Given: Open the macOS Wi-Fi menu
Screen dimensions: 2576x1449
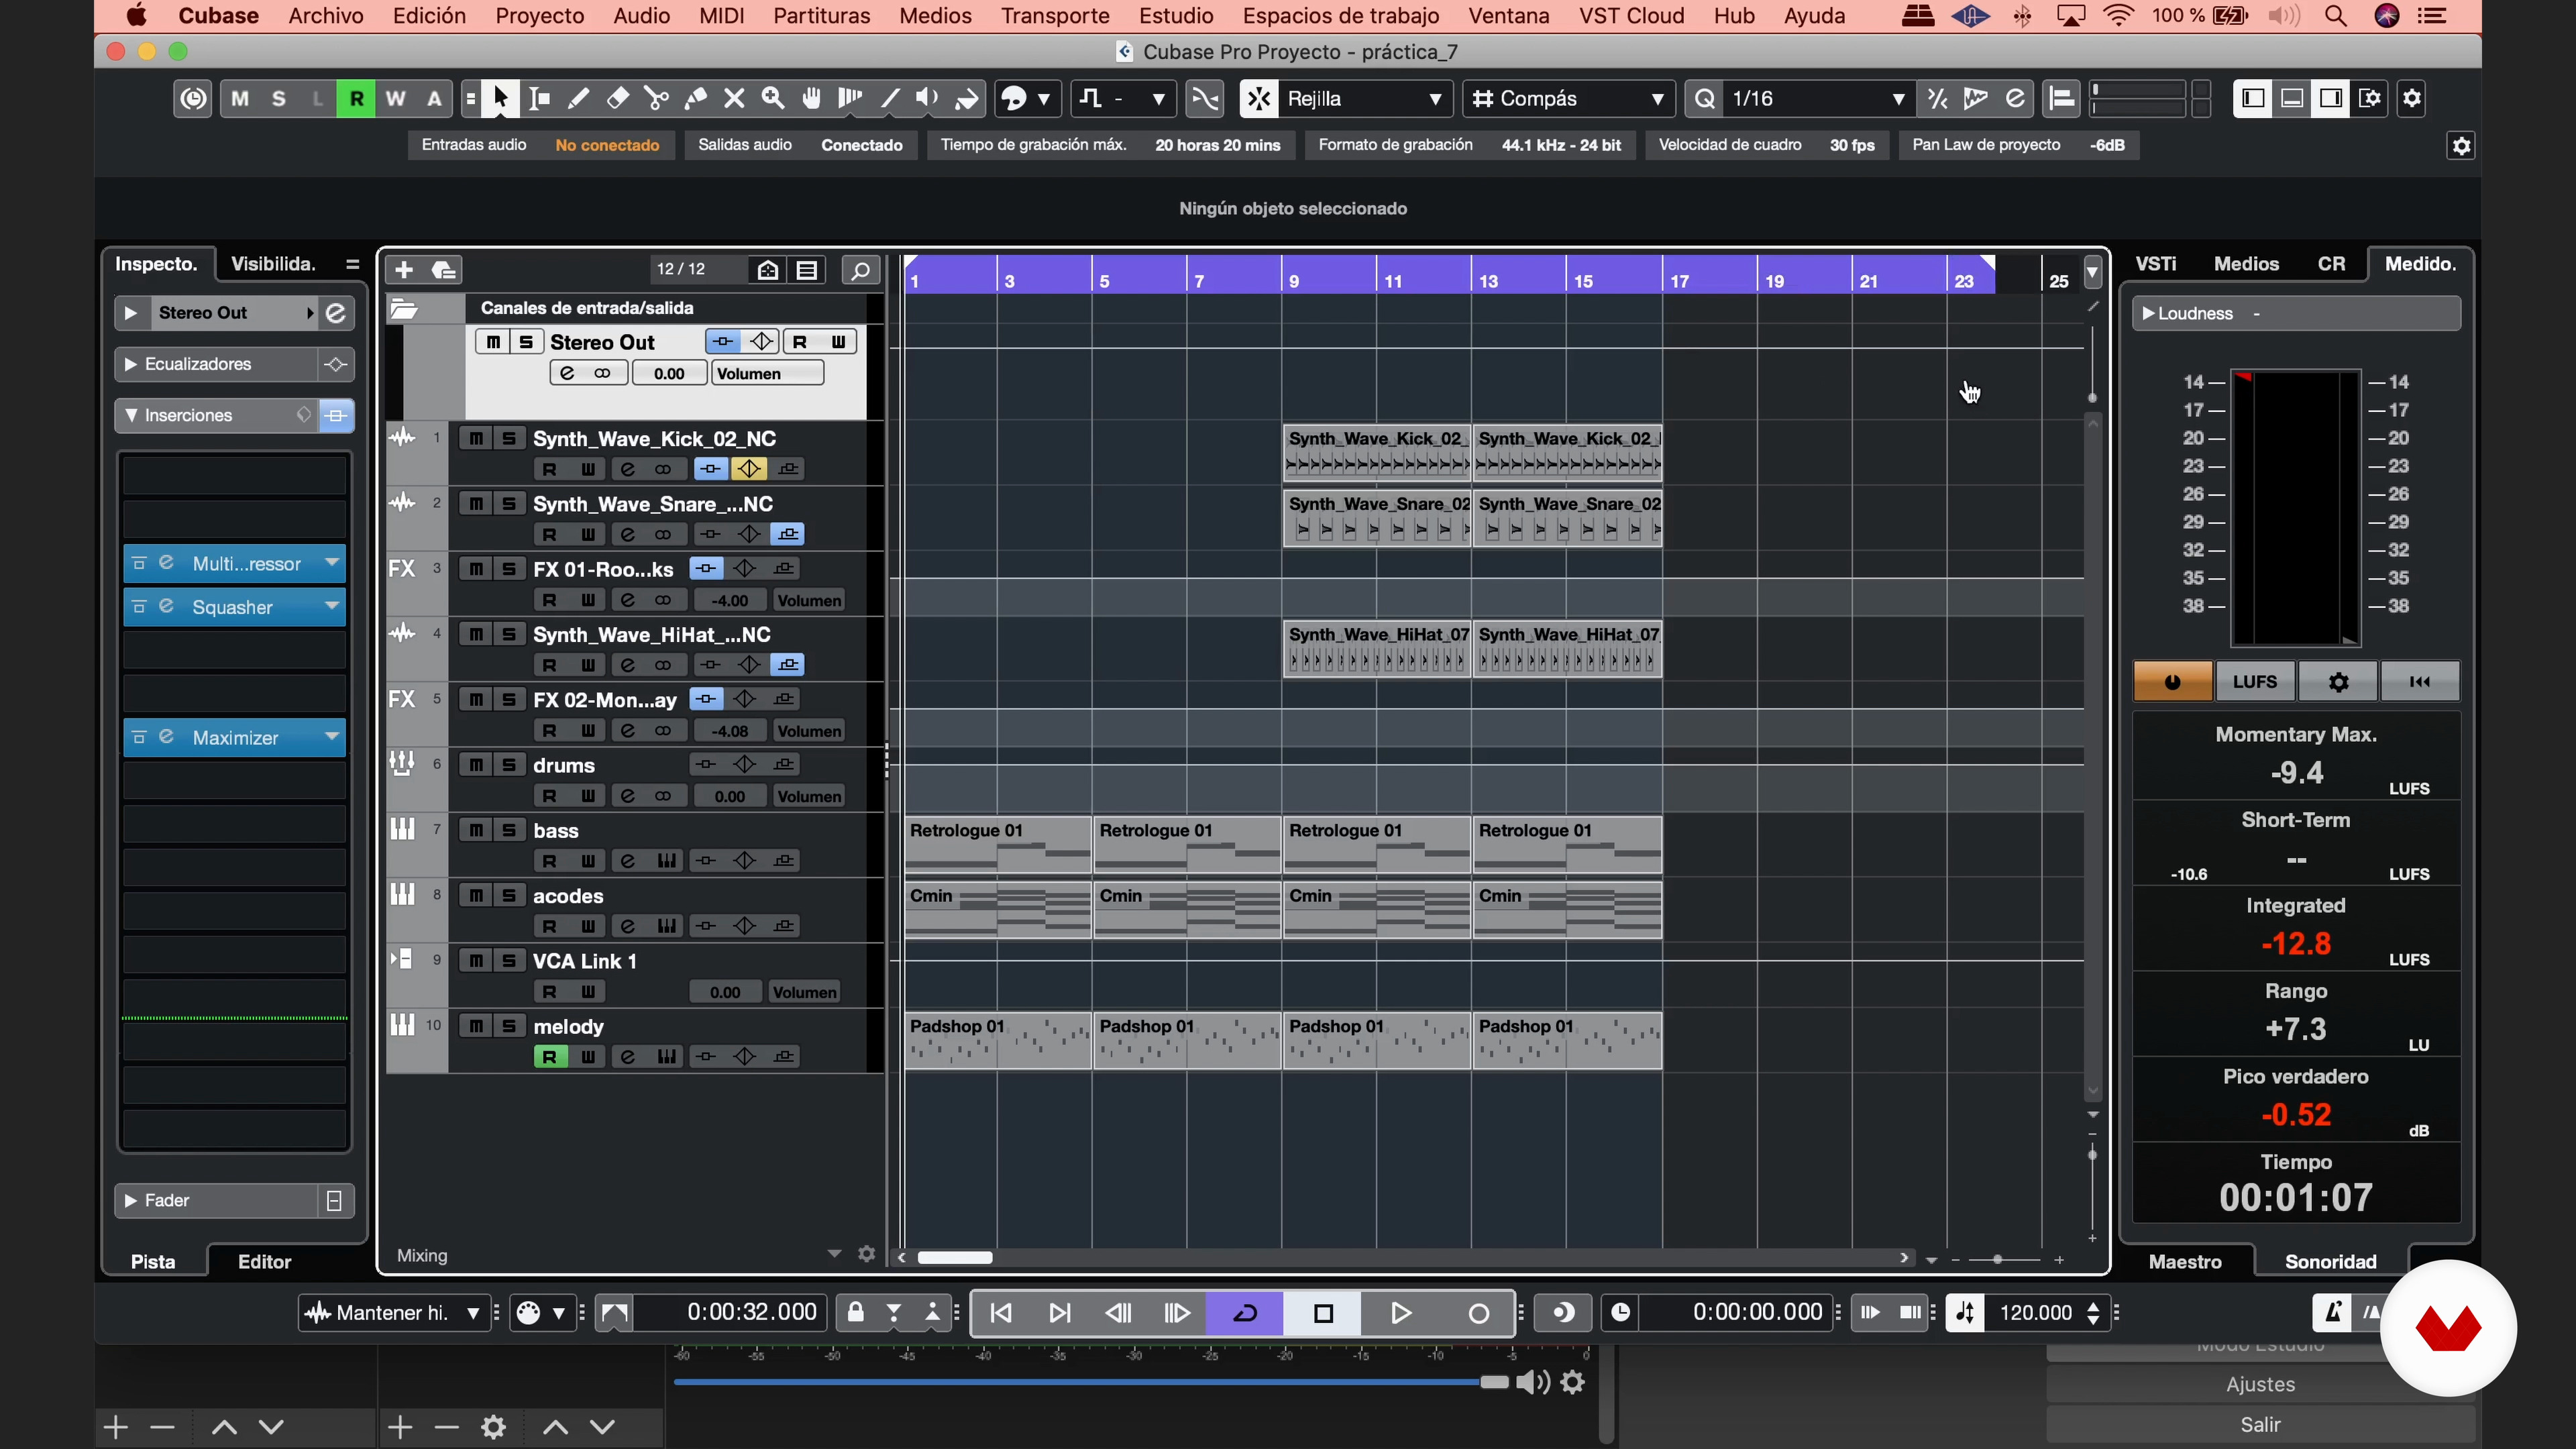Looking at the screenshot, I should [x=2118, y=16].
